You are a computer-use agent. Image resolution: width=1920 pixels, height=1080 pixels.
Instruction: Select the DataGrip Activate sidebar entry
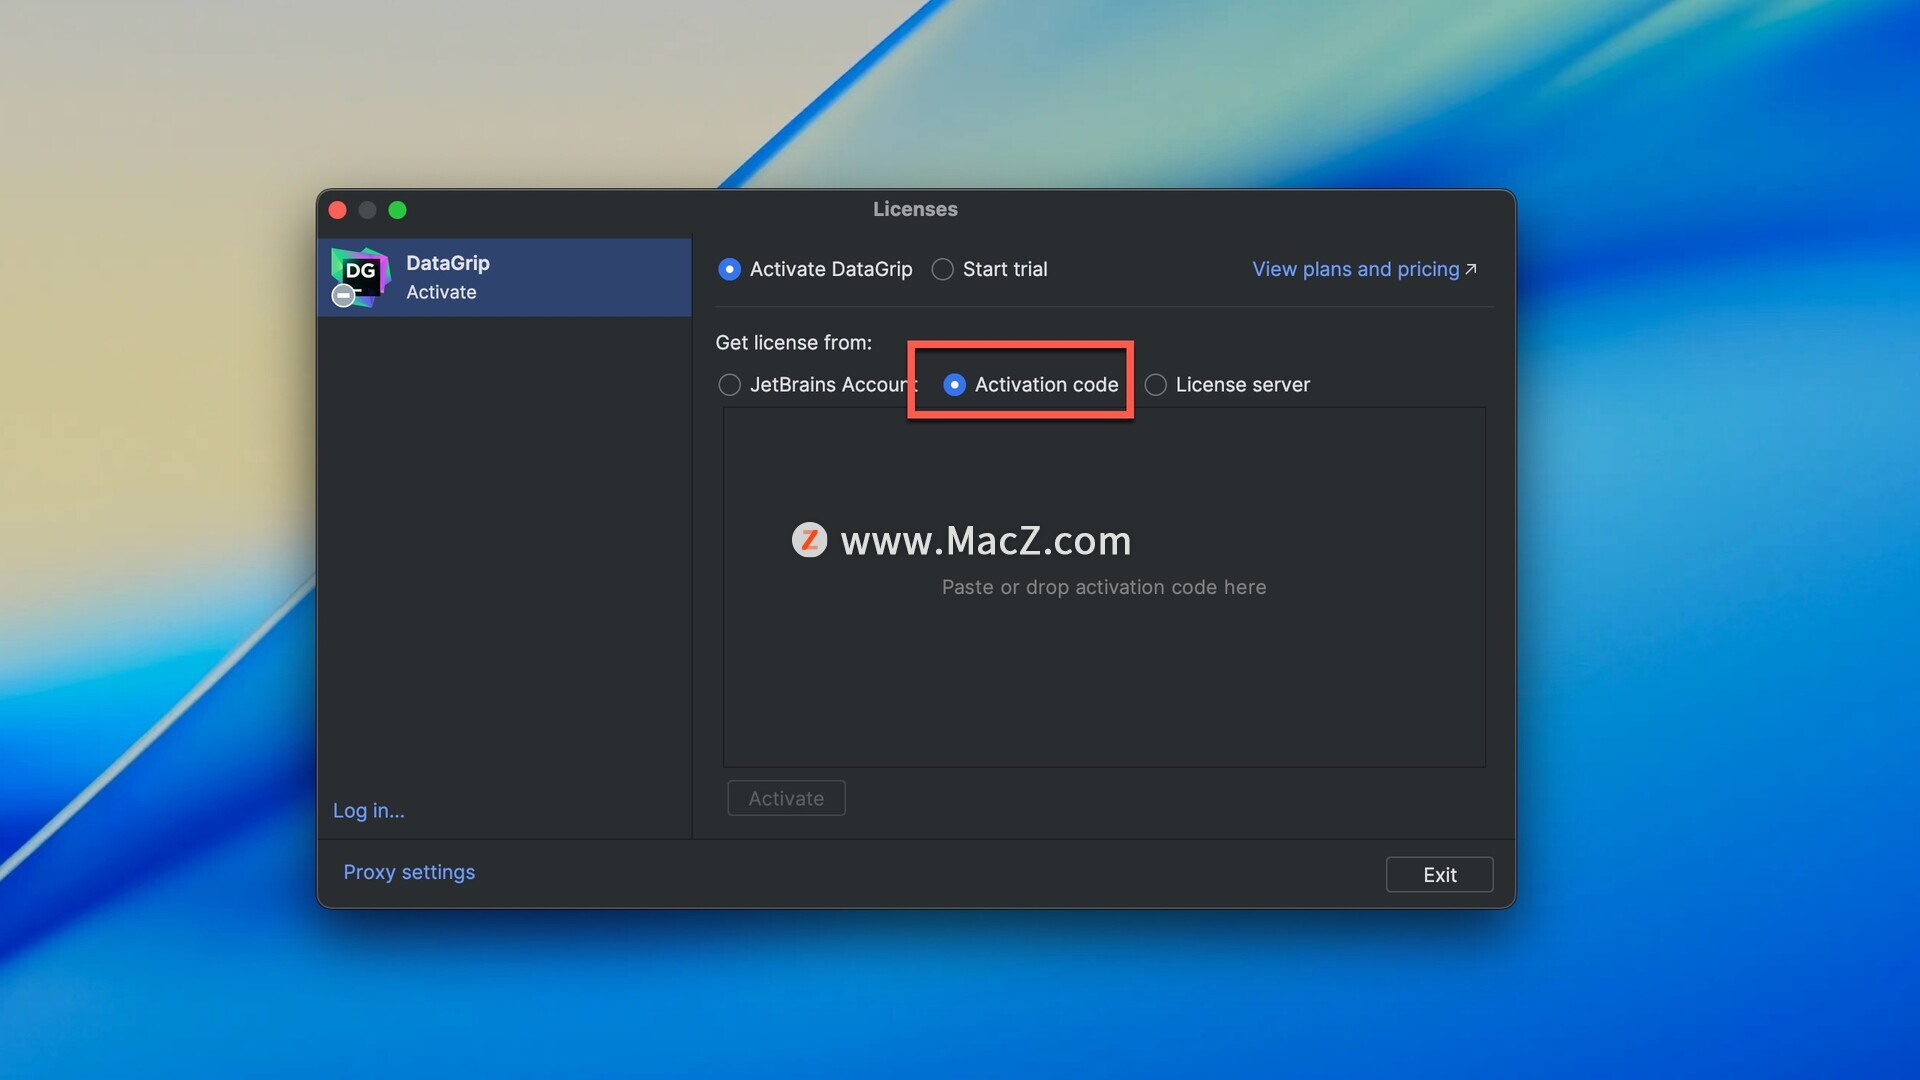click(x=504, y=277)
